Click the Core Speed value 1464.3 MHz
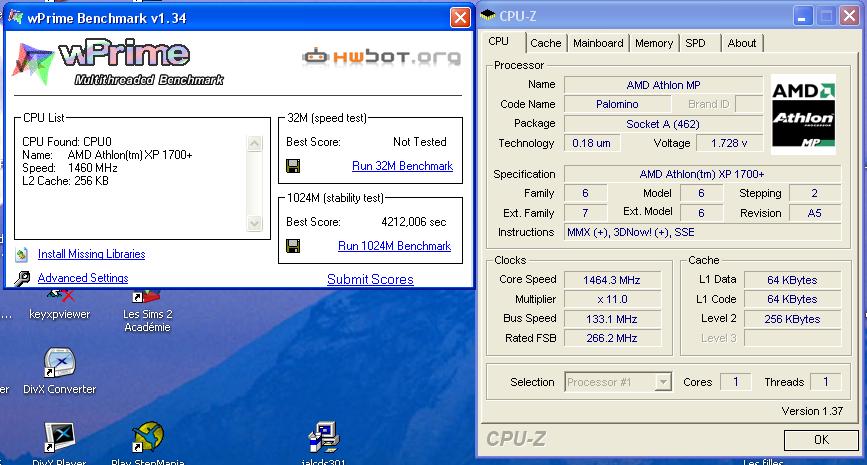Viewport: 867px width, 465px height. click(x=612, y=280)
